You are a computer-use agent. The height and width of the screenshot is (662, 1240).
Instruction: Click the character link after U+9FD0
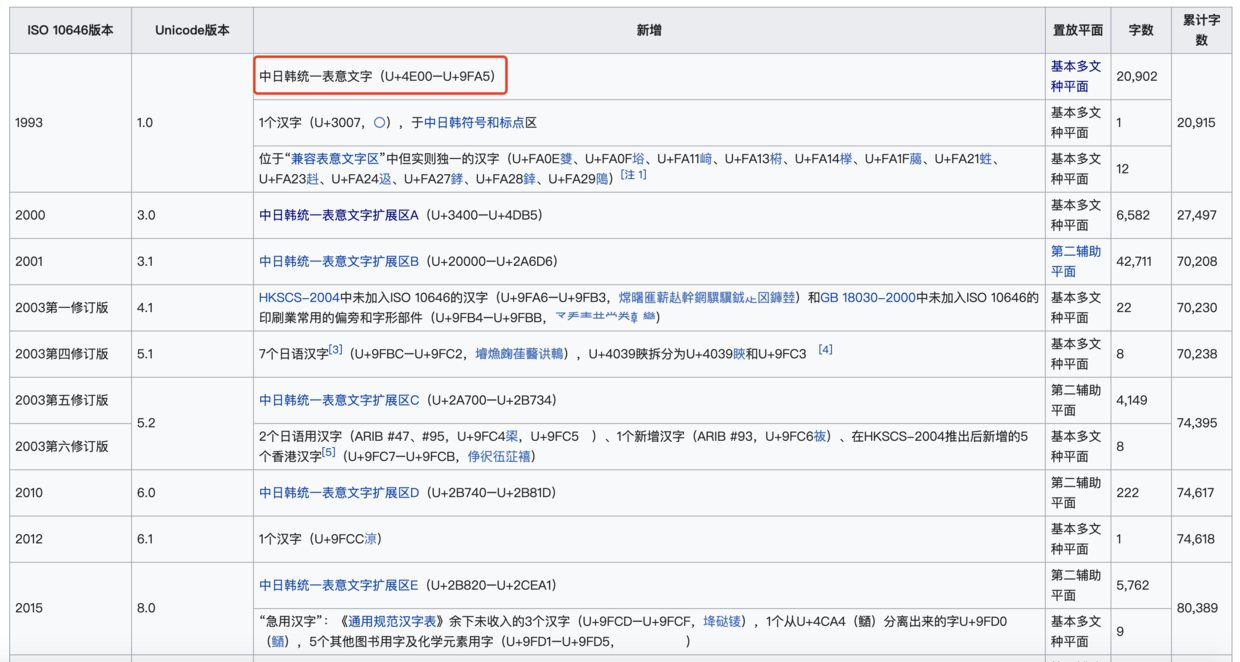click(x=278, y=642)
